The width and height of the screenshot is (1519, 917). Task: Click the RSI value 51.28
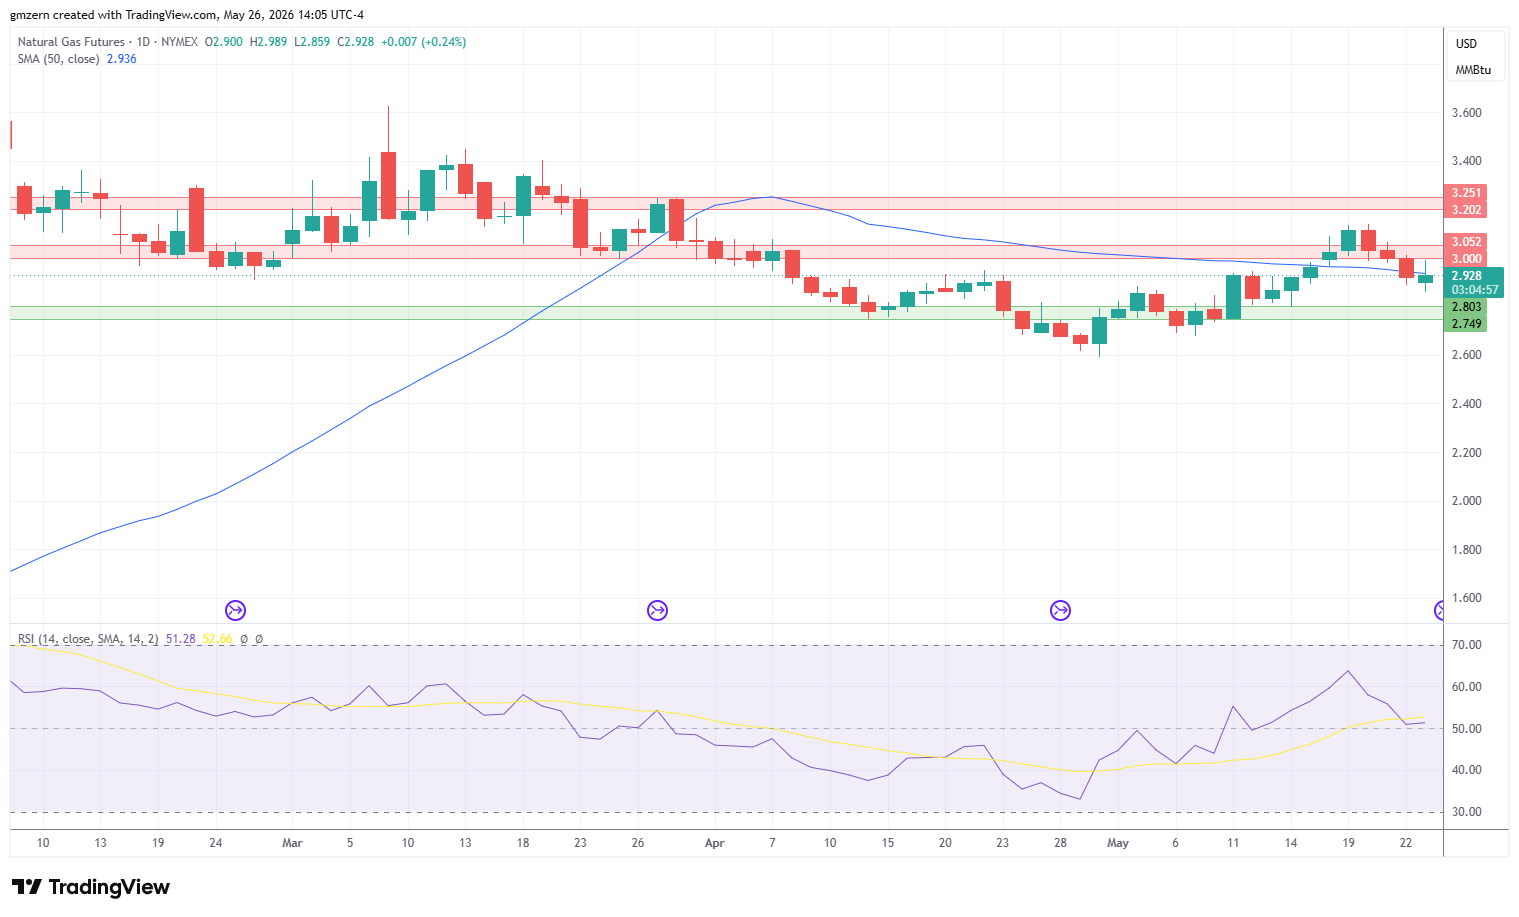[181, 639]
